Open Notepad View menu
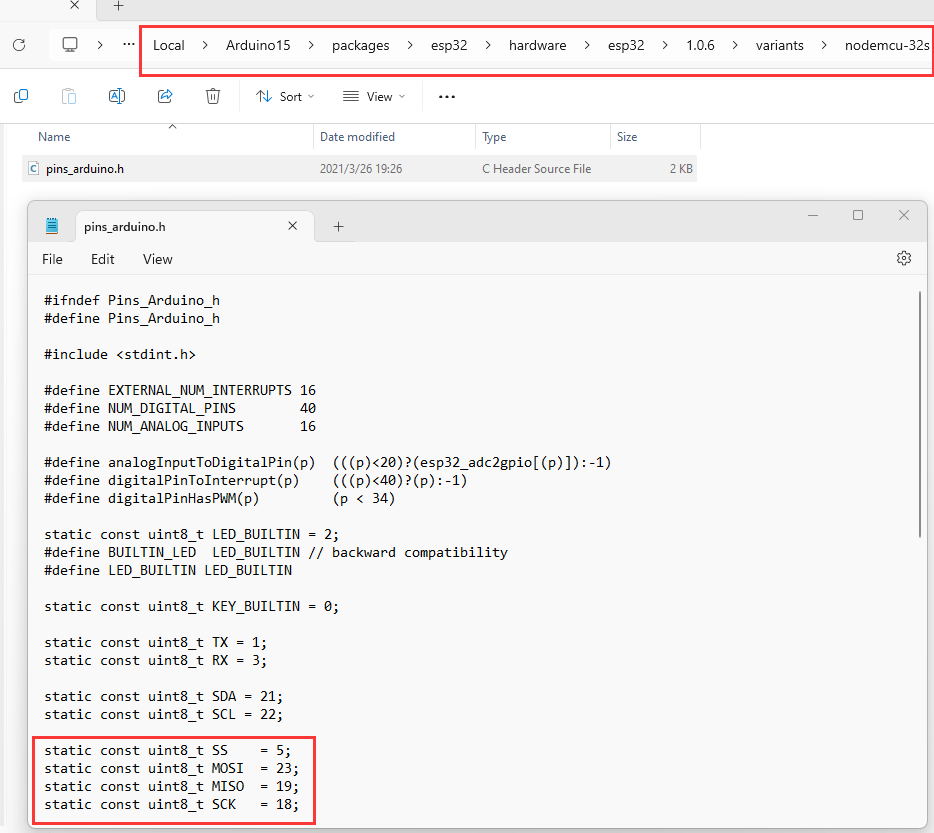This screenshot has width=934, height=833. pyautogui.click(x=157, y=259)
